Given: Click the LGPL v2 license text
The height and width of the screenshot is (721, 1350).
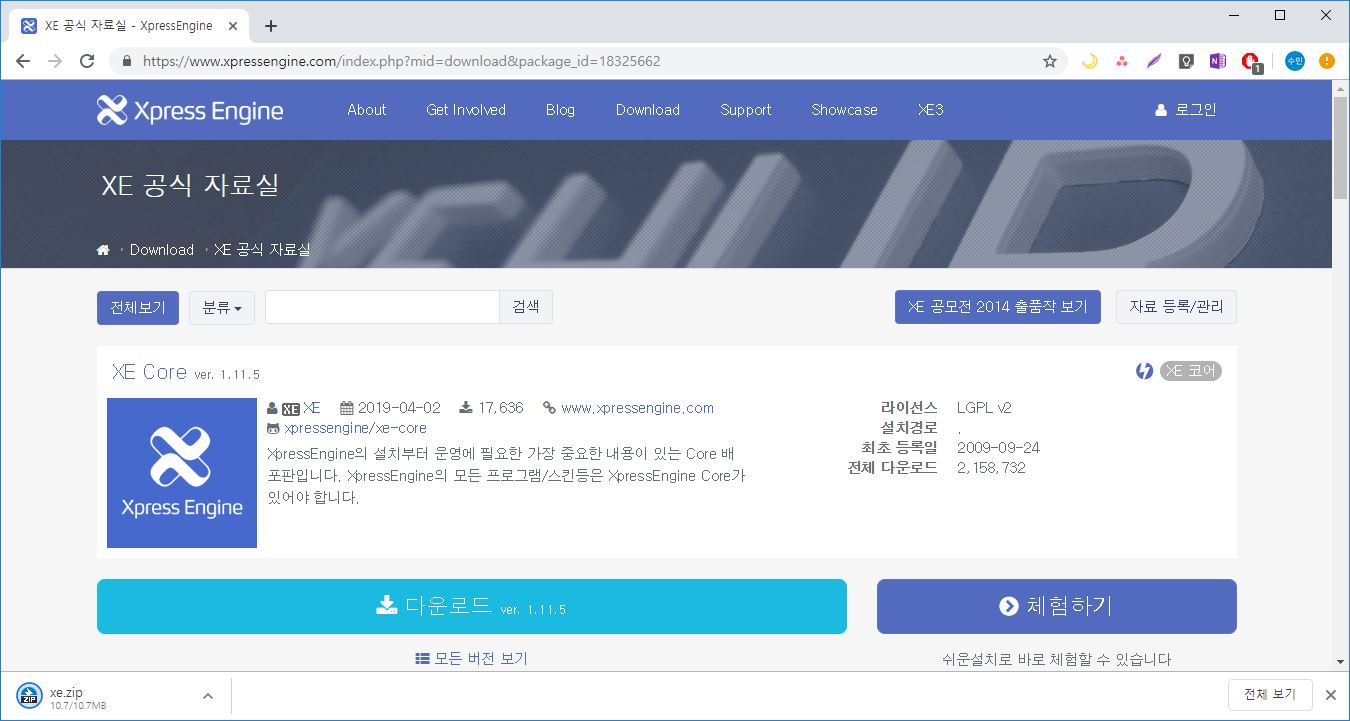Looking at the screenshot, I should click(985, 408).
